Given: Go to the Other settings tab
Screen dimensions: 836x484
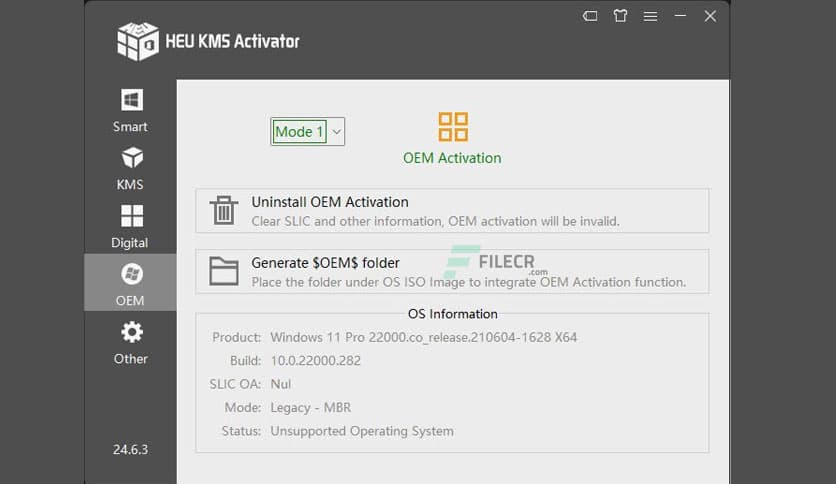Looking at the screenshot, I should pyautogui.click(x=131, y=343).
